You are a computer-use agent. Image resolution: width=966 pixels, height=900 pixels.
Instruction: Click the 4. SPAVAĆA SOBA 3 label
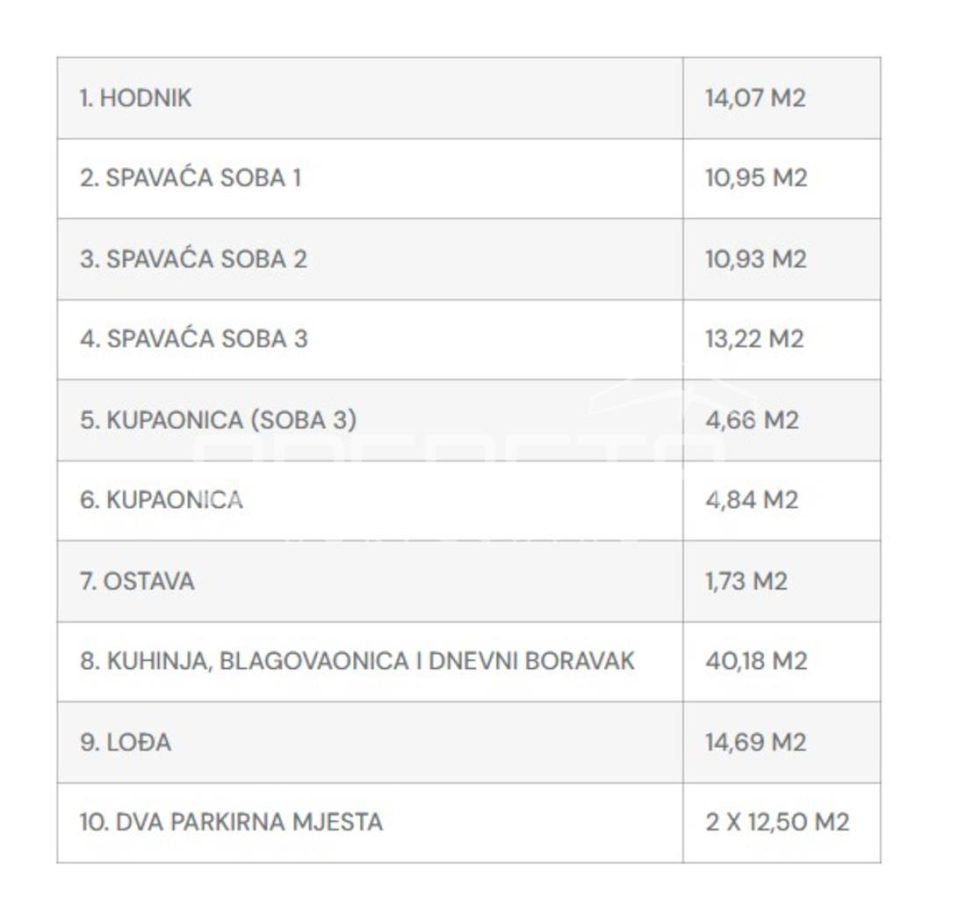click(193, 339)
